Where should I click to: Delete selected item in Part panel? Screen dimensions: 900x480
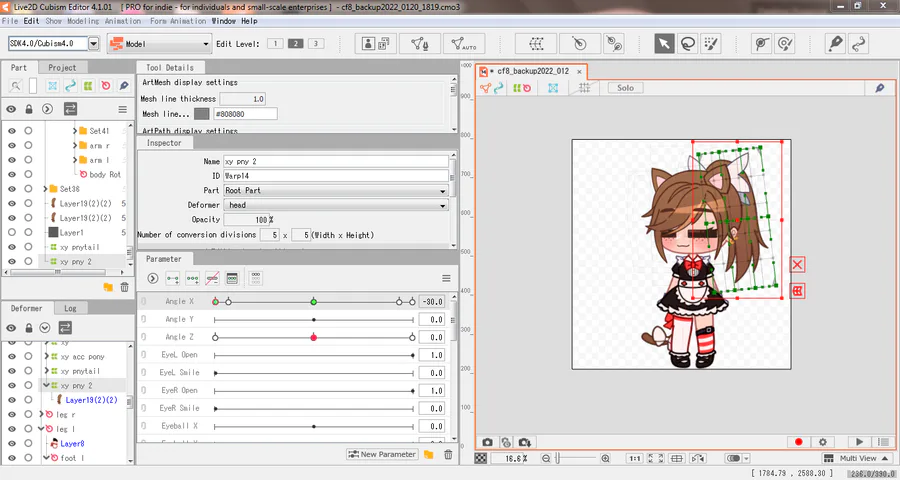pos(125,287)
